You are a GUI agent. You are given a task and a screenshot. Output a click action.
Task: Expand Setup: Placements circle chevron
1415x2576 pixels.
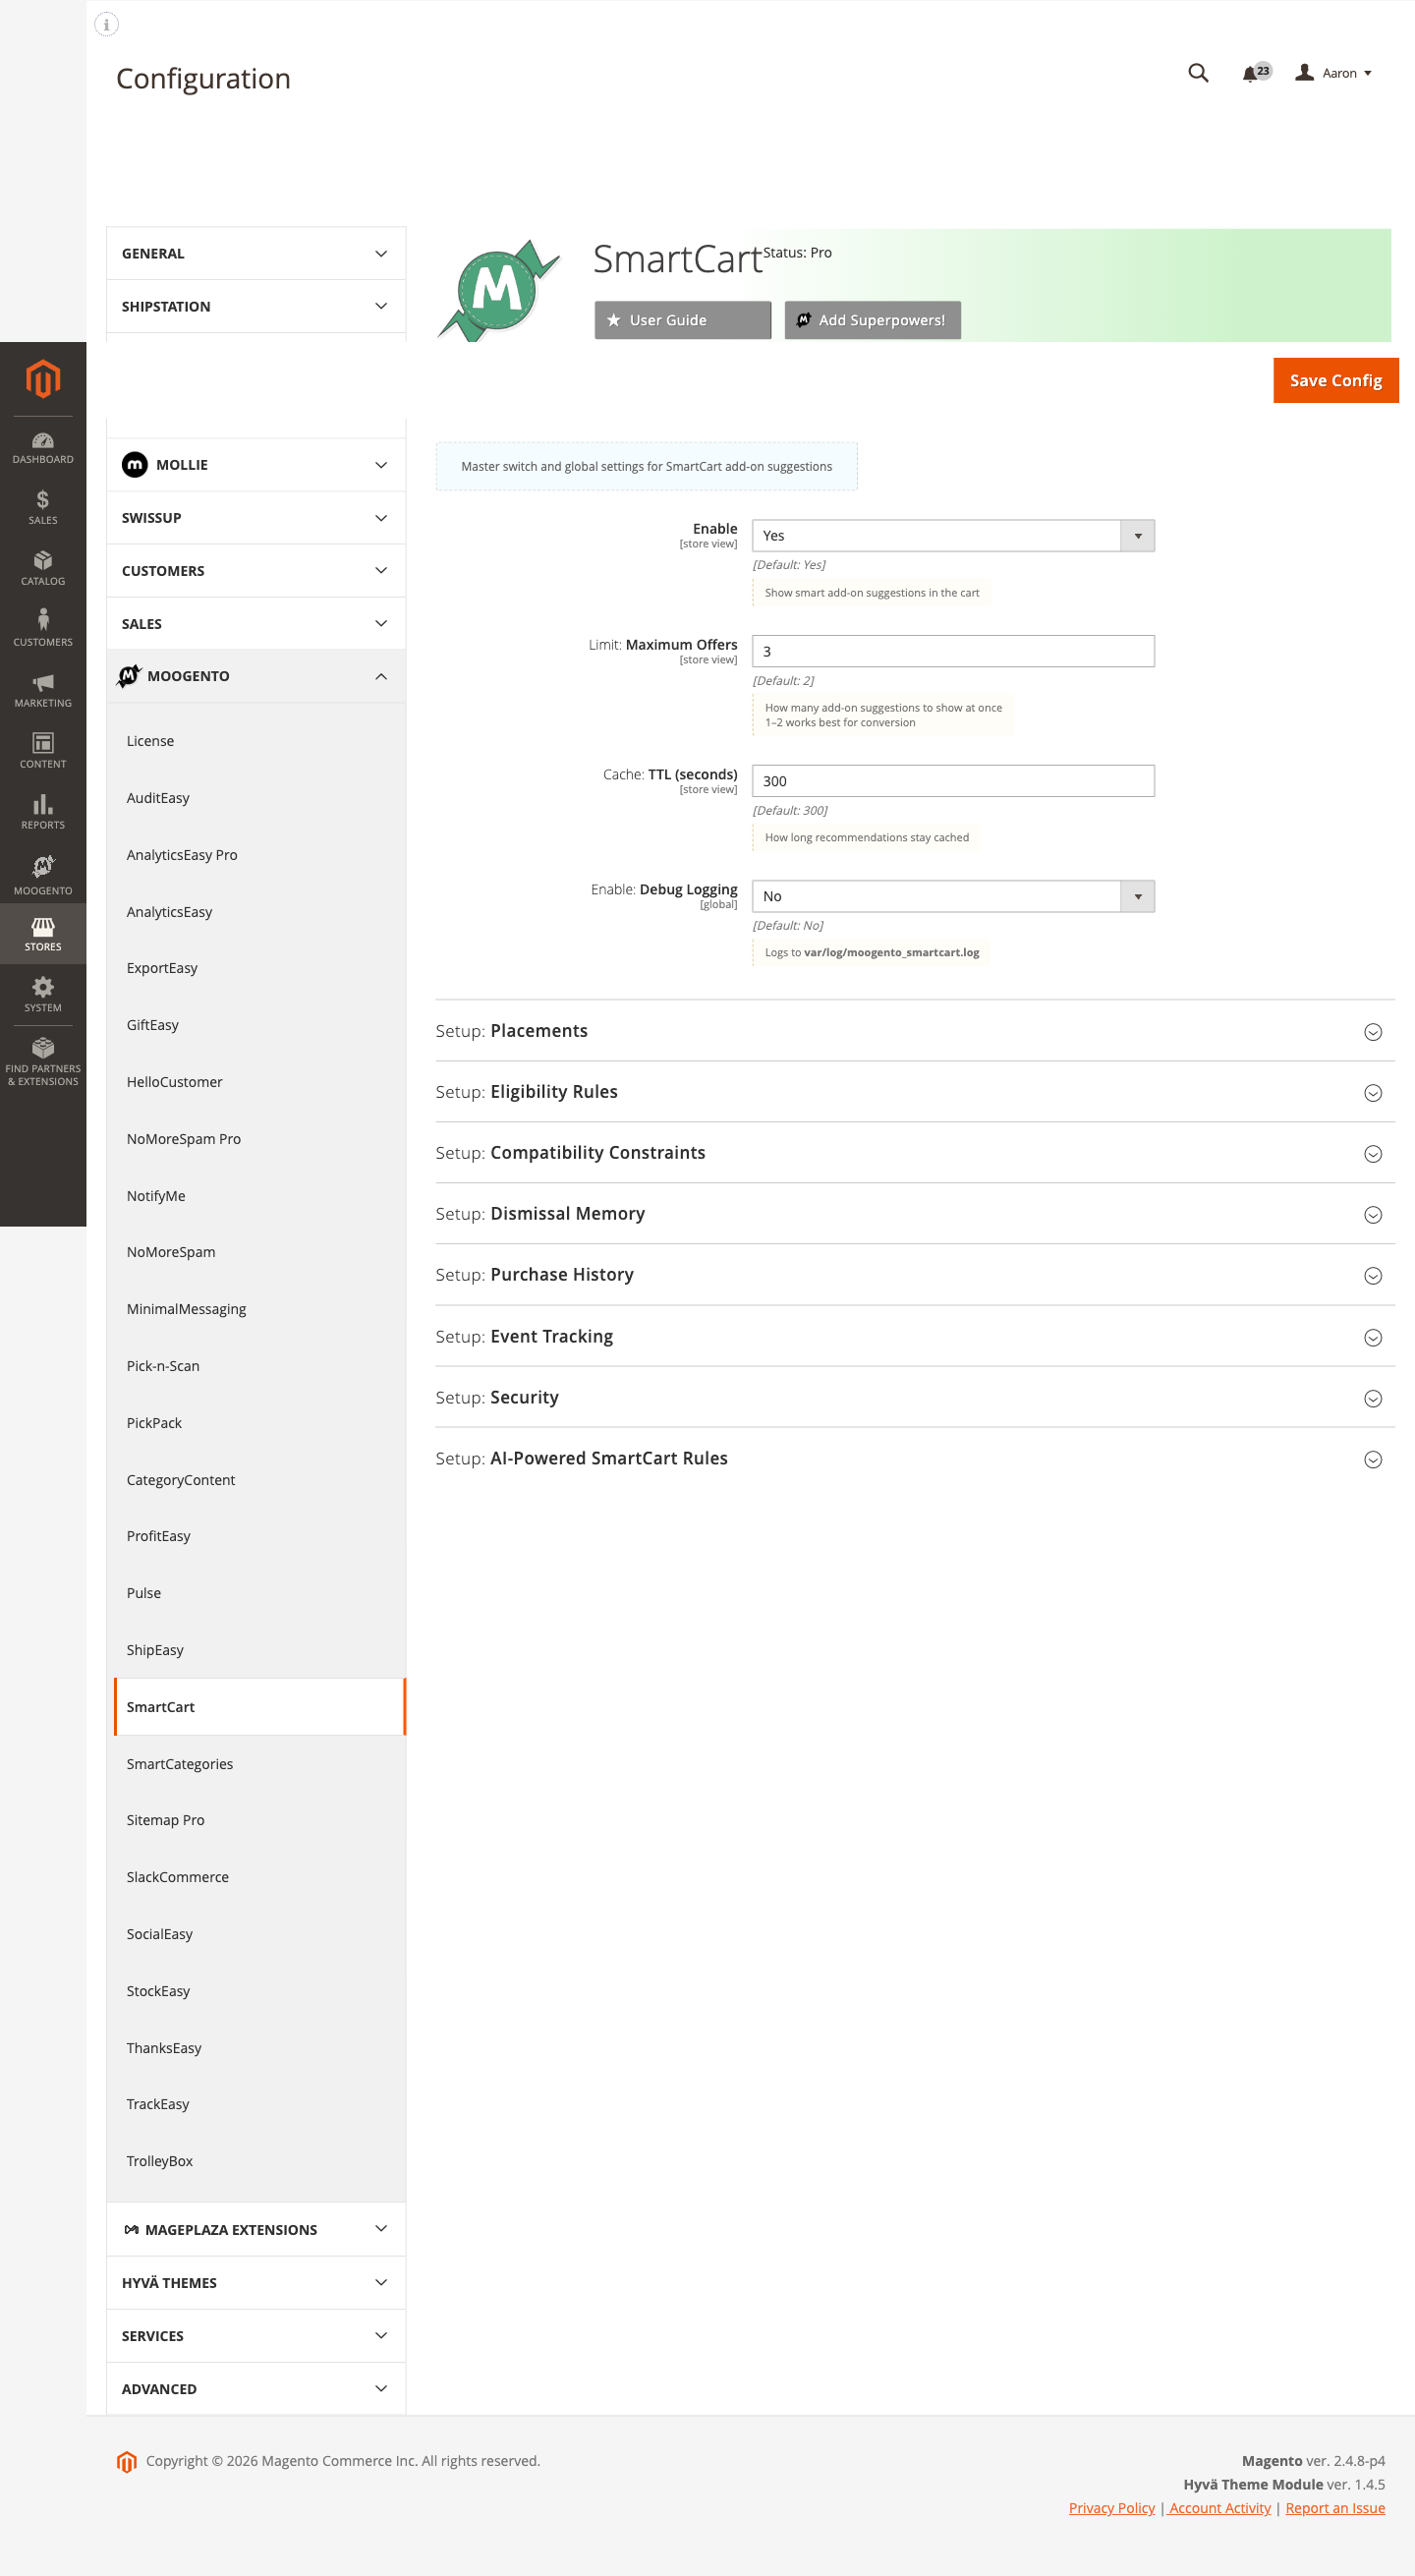click(x=1373, y=1032)
